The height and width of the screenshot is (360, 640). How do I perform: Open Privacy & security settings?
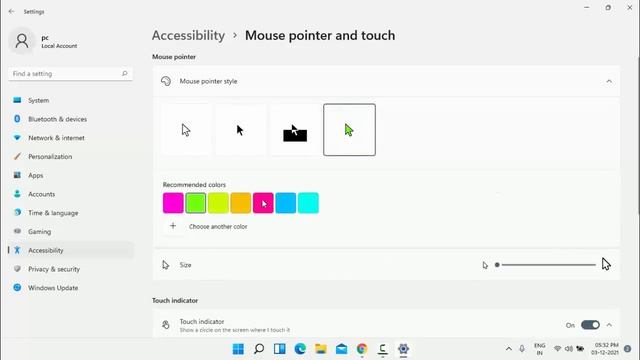pos(70,269)
